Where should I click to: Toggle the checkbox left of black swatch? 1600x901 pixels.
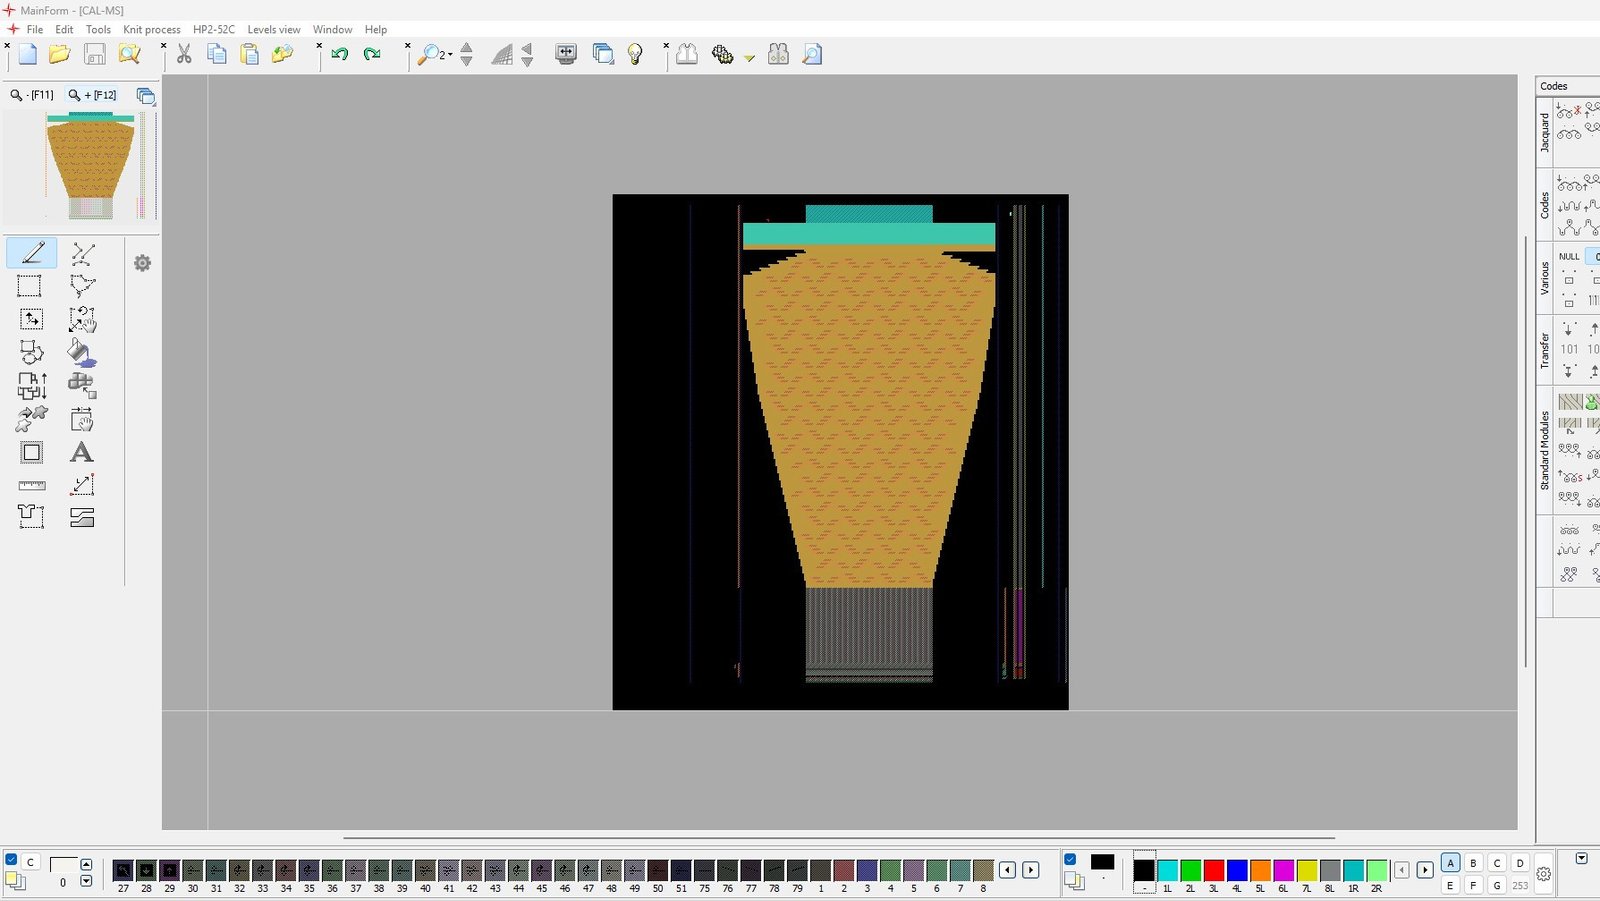pyautogui.click(x=1070, y=860)
